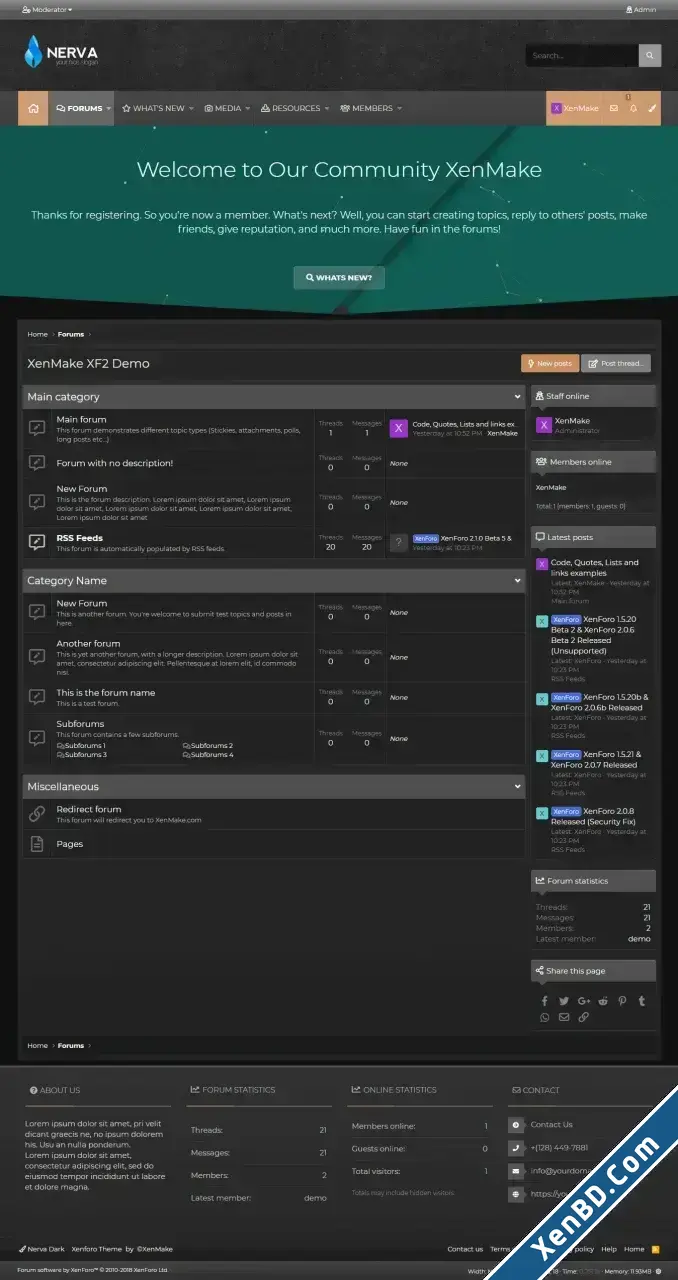
Task: Open the Nerva Dark style chooser link
Action: [x=41, y=1249]
